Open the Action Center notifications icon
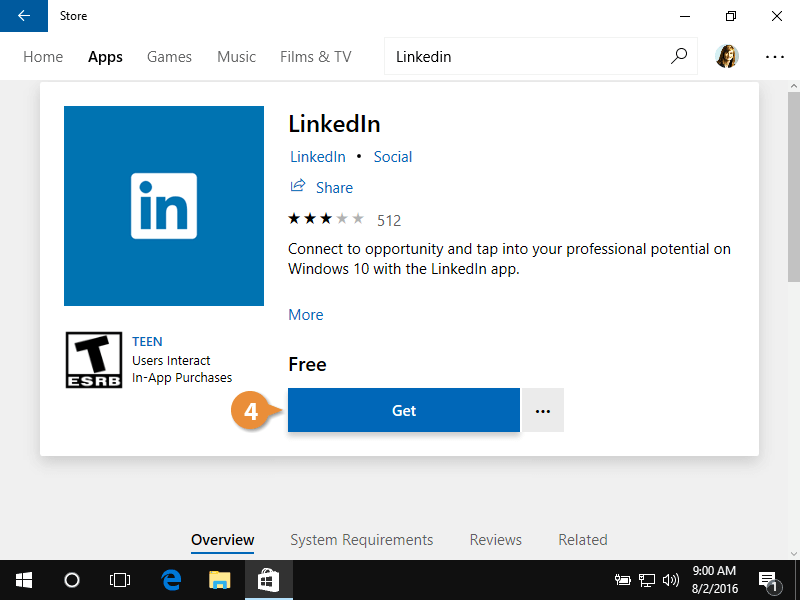The image size is (800, 600). pos(769,581)
